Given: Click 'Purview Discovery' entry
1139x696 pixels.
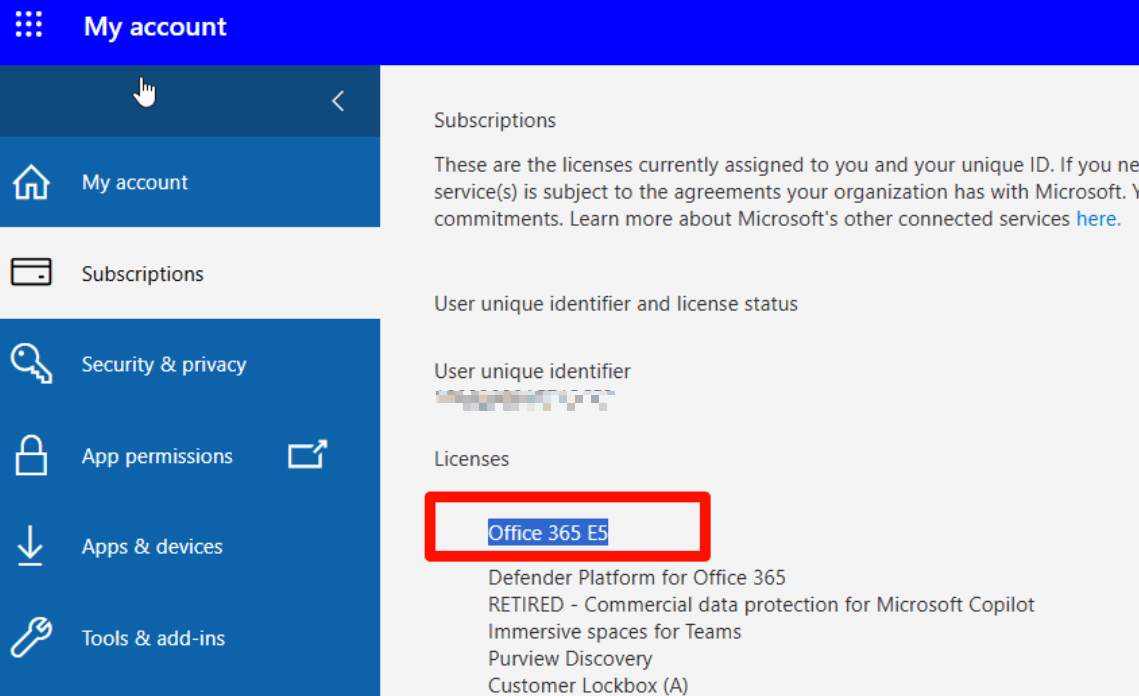Looking at the screenshot, I should point(570,659).
